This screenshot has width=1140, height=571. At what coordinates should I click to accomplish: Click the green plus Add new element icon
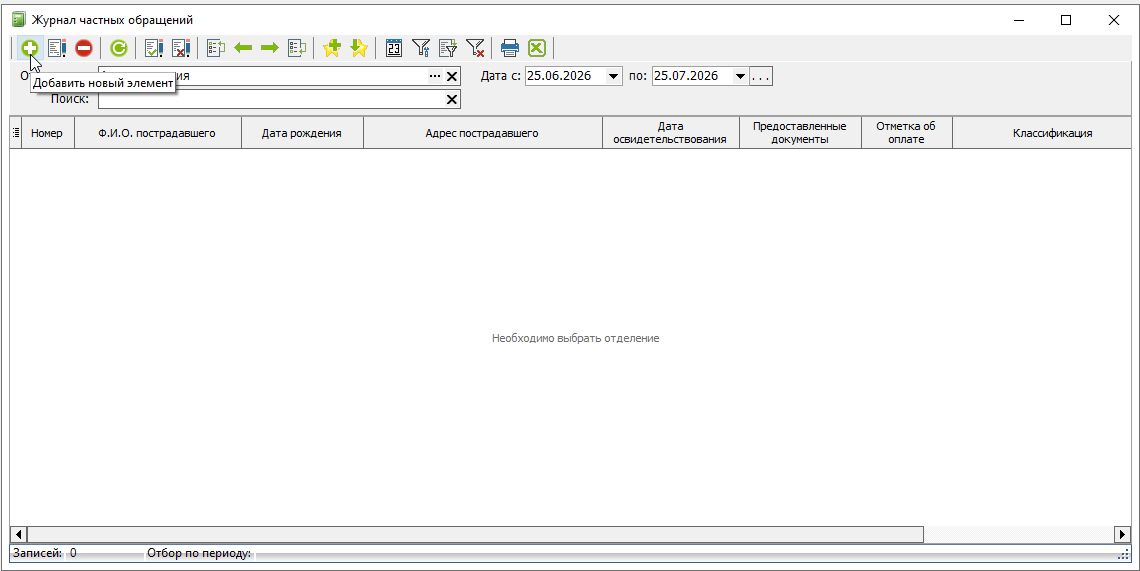coord(29,49)
